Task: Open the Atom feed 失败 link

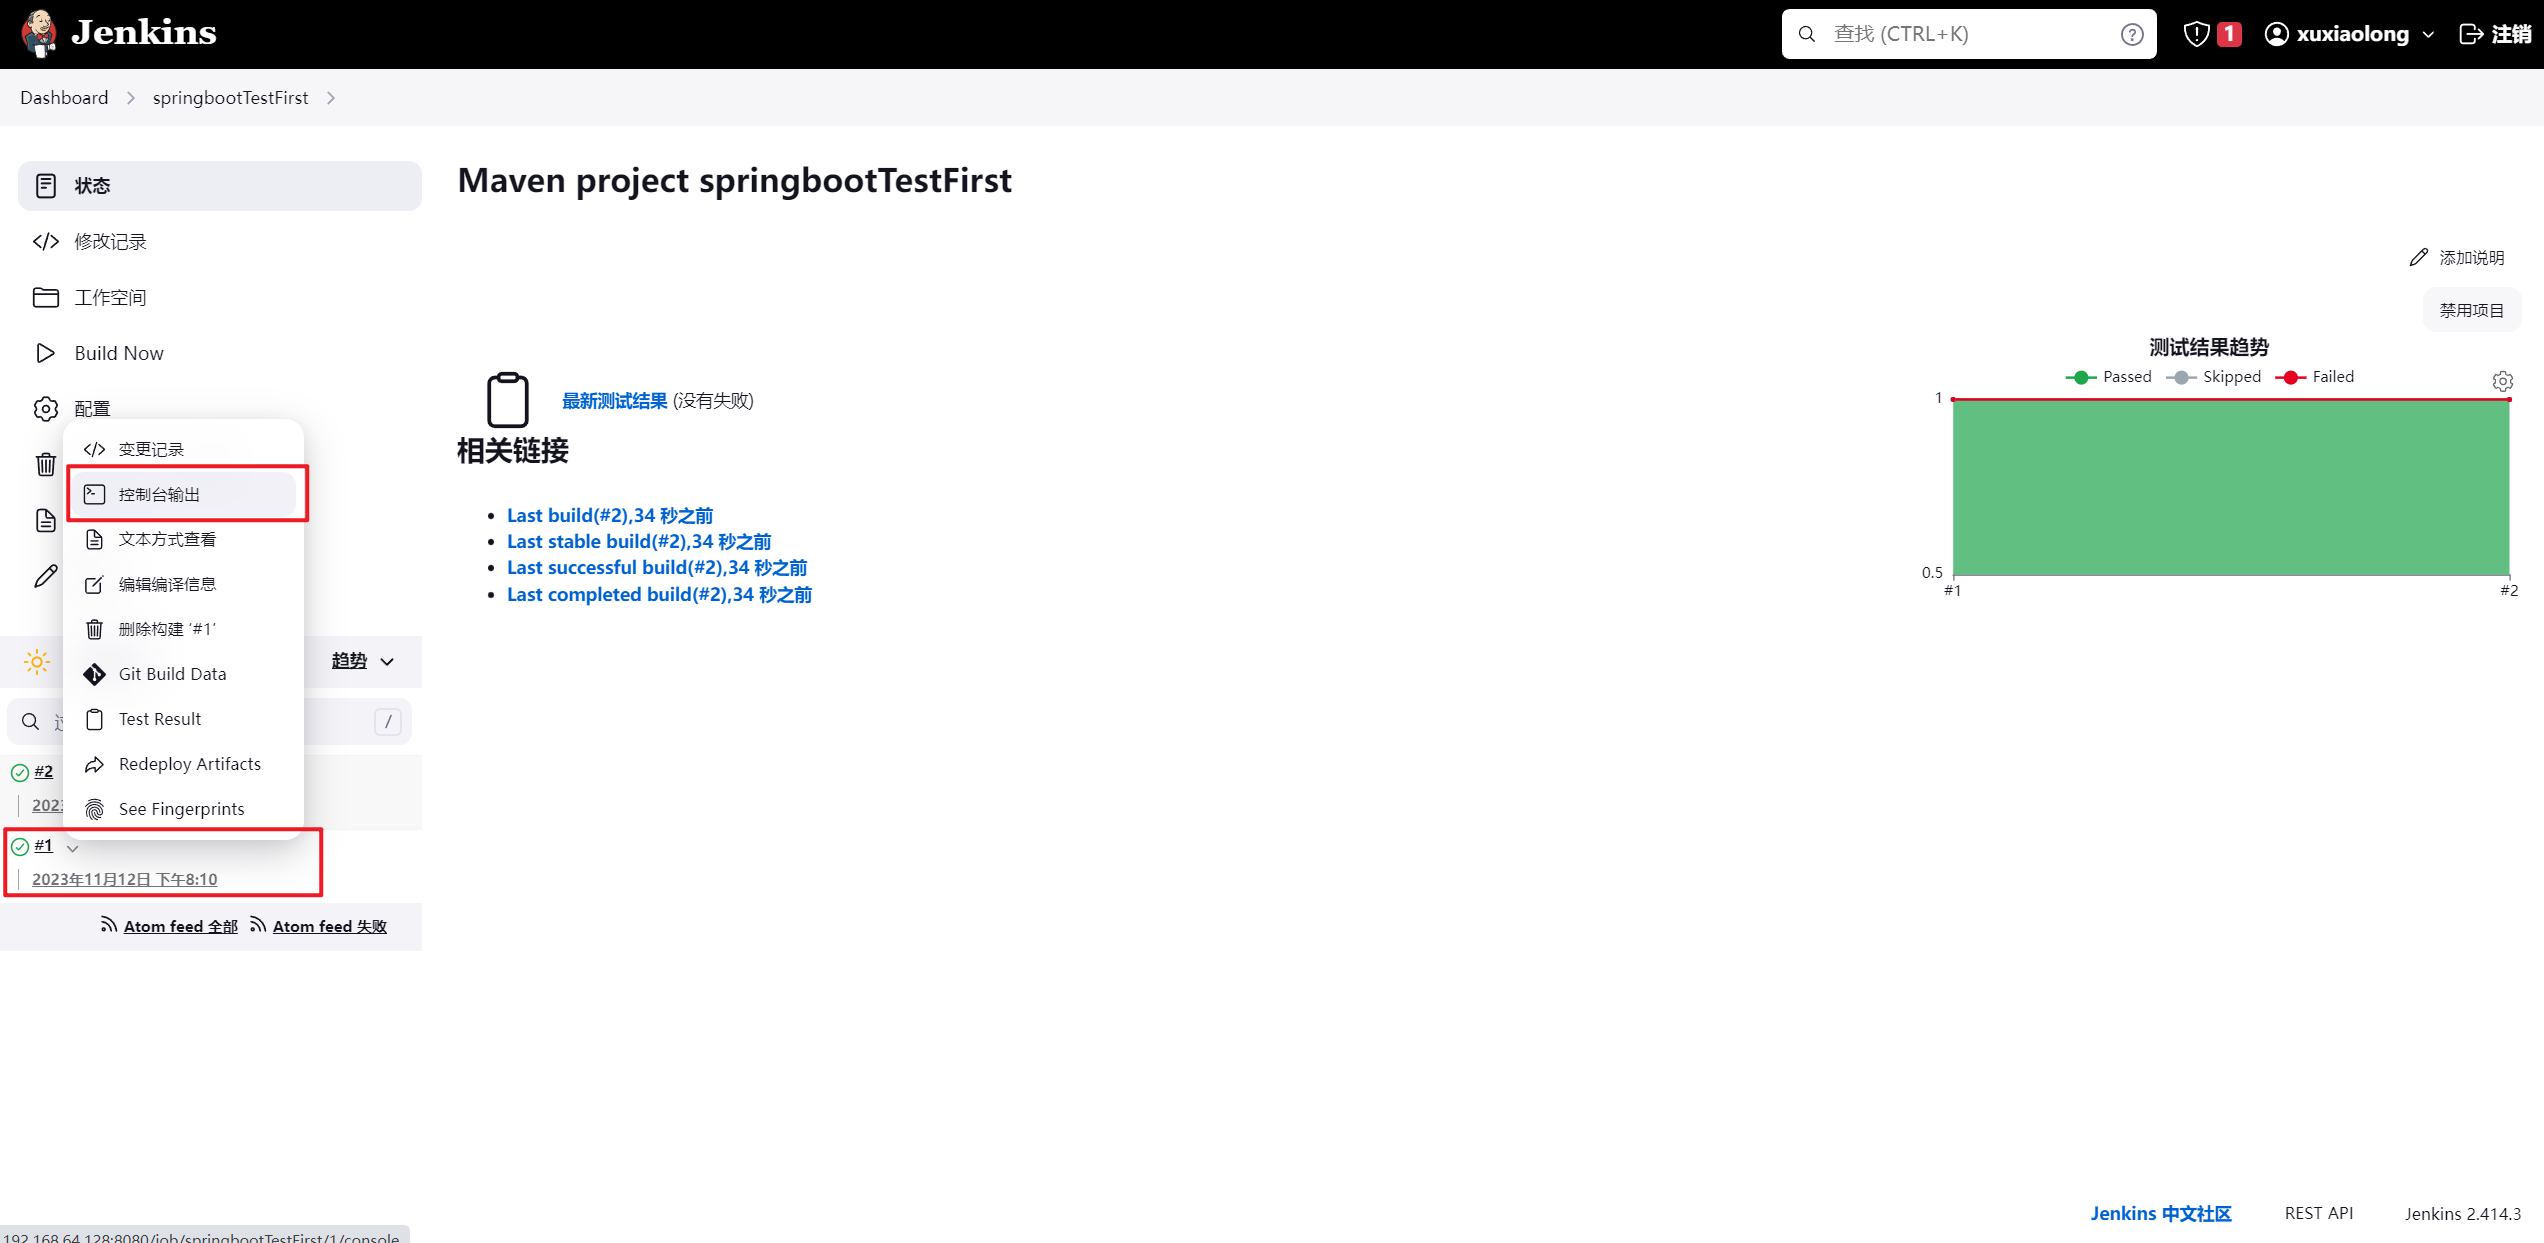Action: (x=329, y=927)
